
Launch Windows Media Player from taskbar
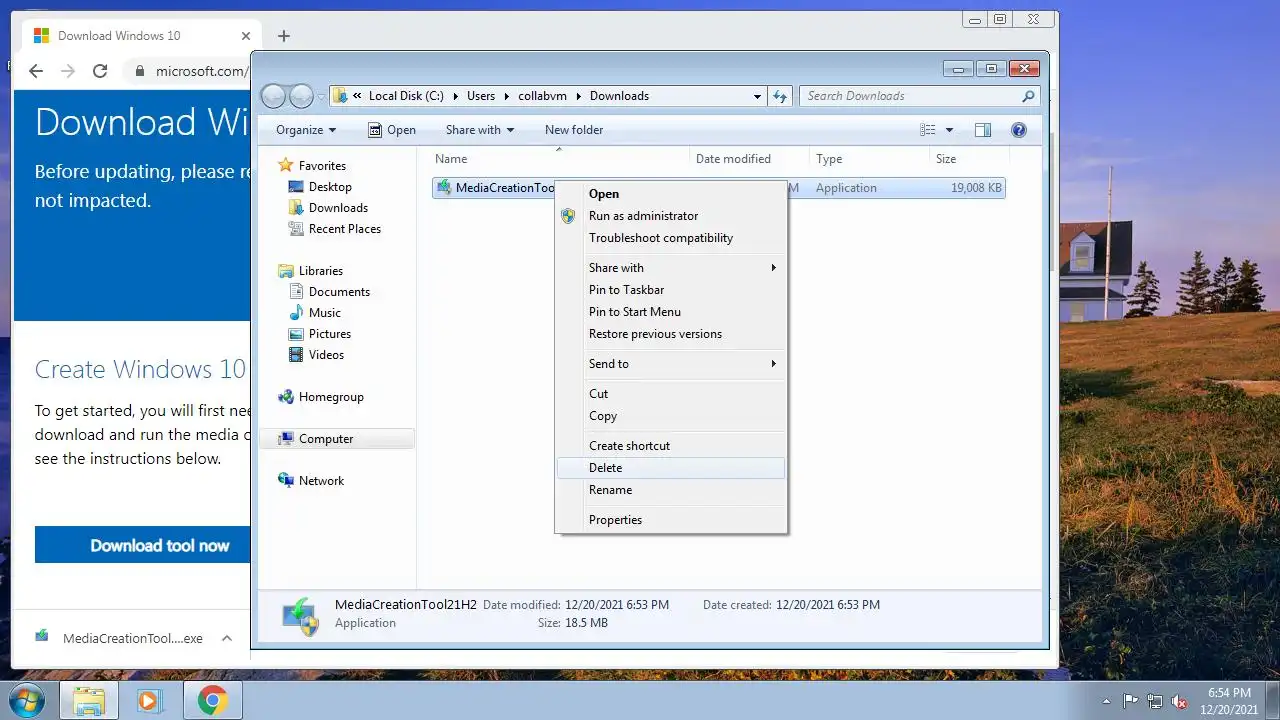150,701
